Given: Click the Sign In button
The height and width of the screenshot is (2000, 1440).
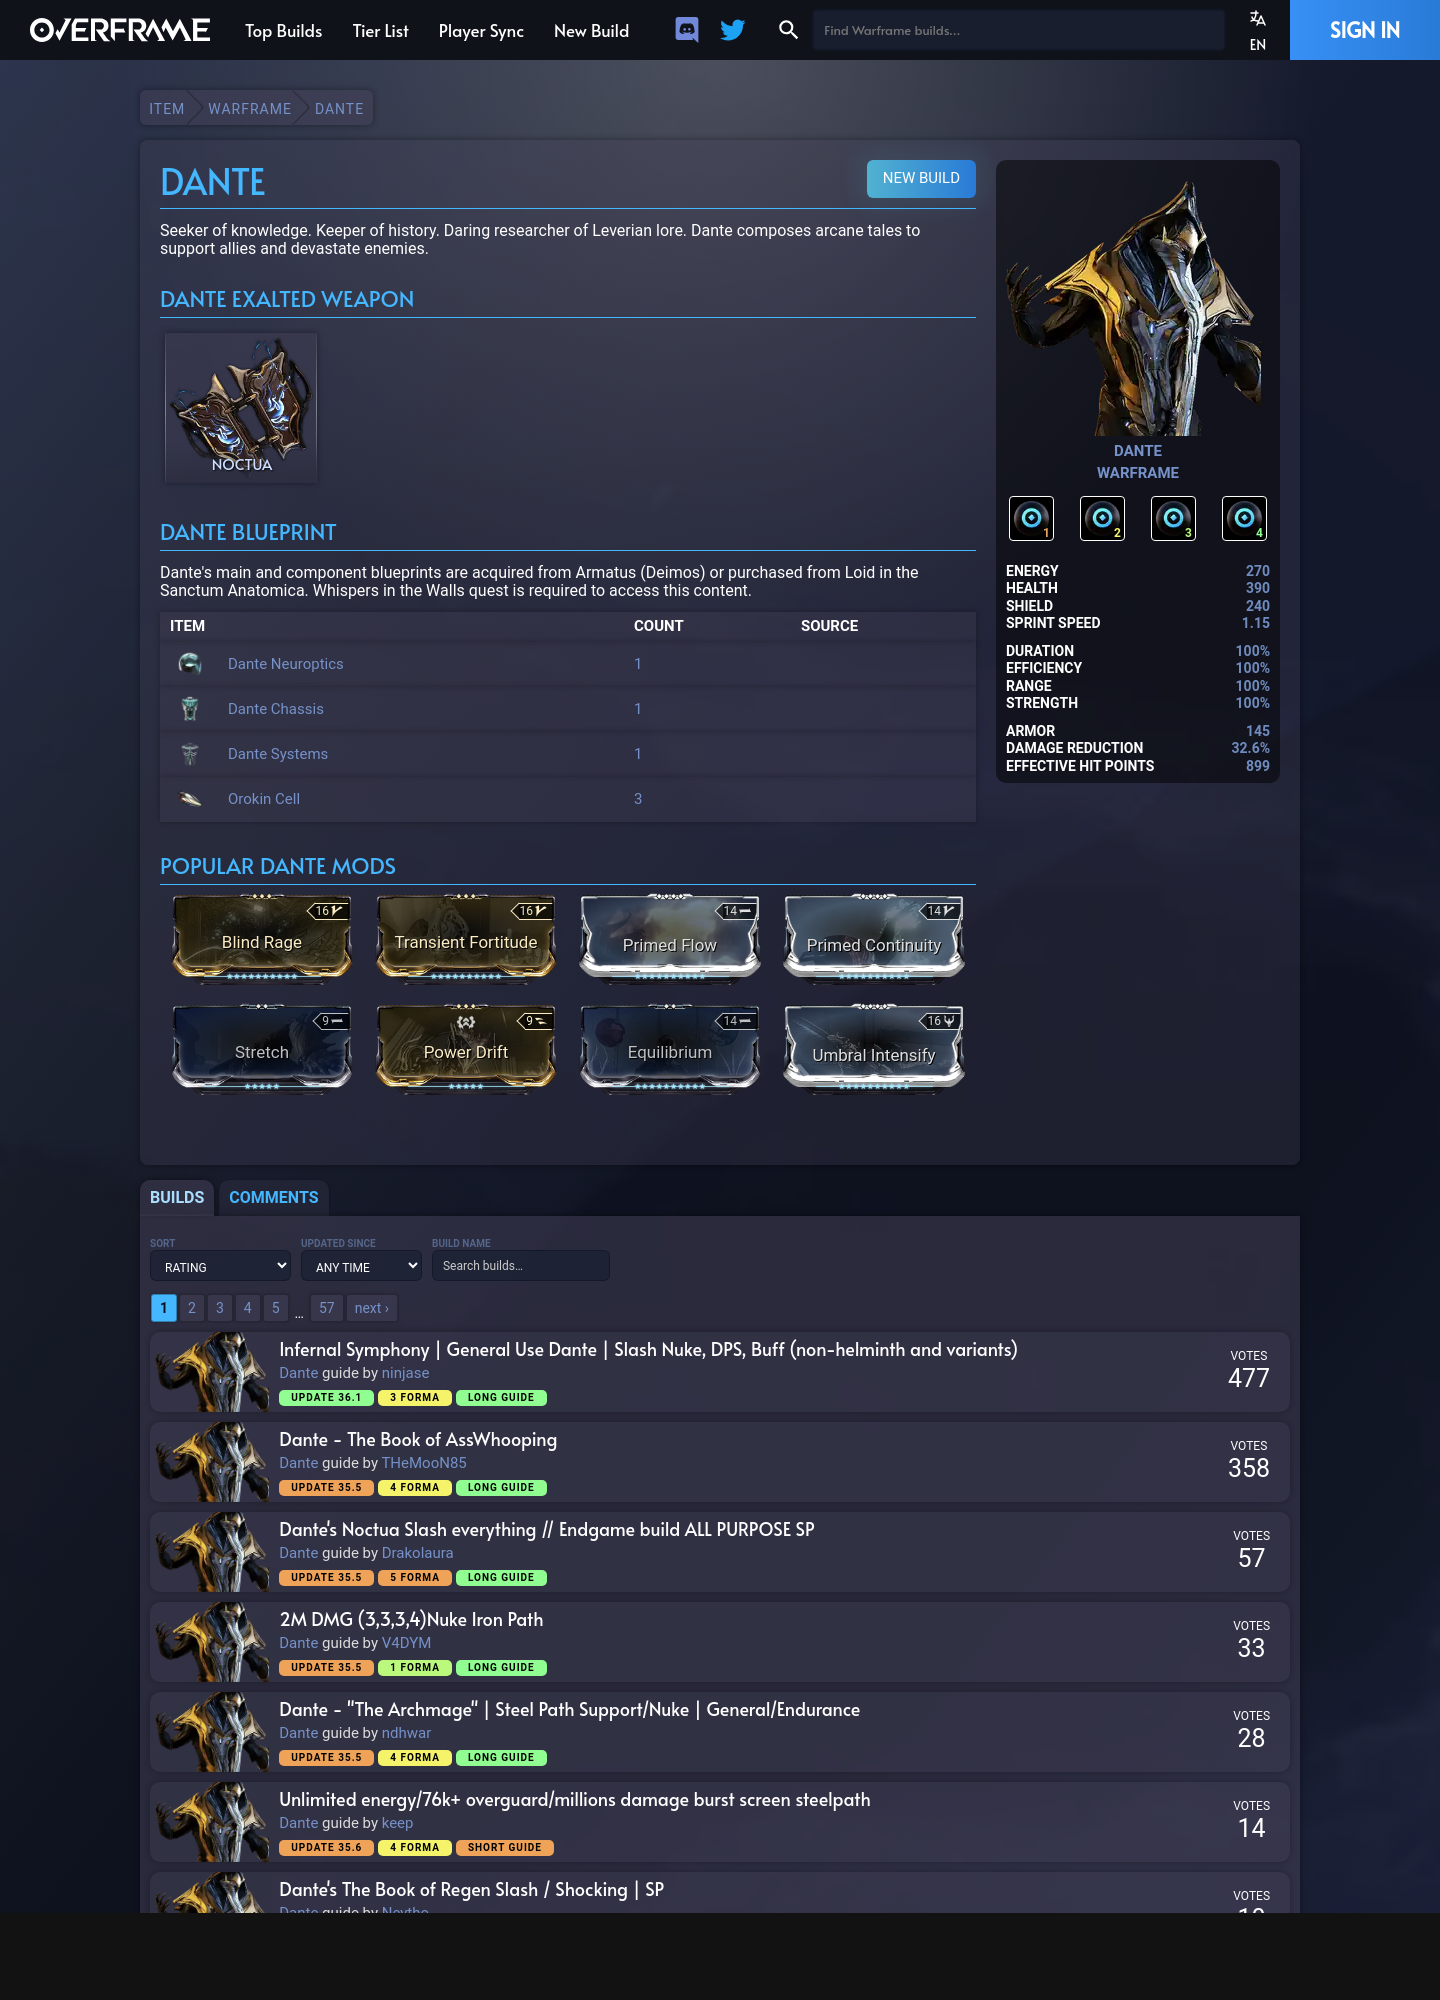Looking at the screenshot, I should point(1365,30).
